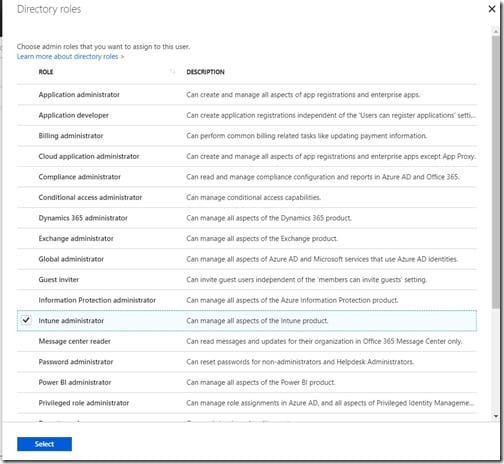Click the Intune administrator role name
This screenshot has width=504, height=464.
71,321
